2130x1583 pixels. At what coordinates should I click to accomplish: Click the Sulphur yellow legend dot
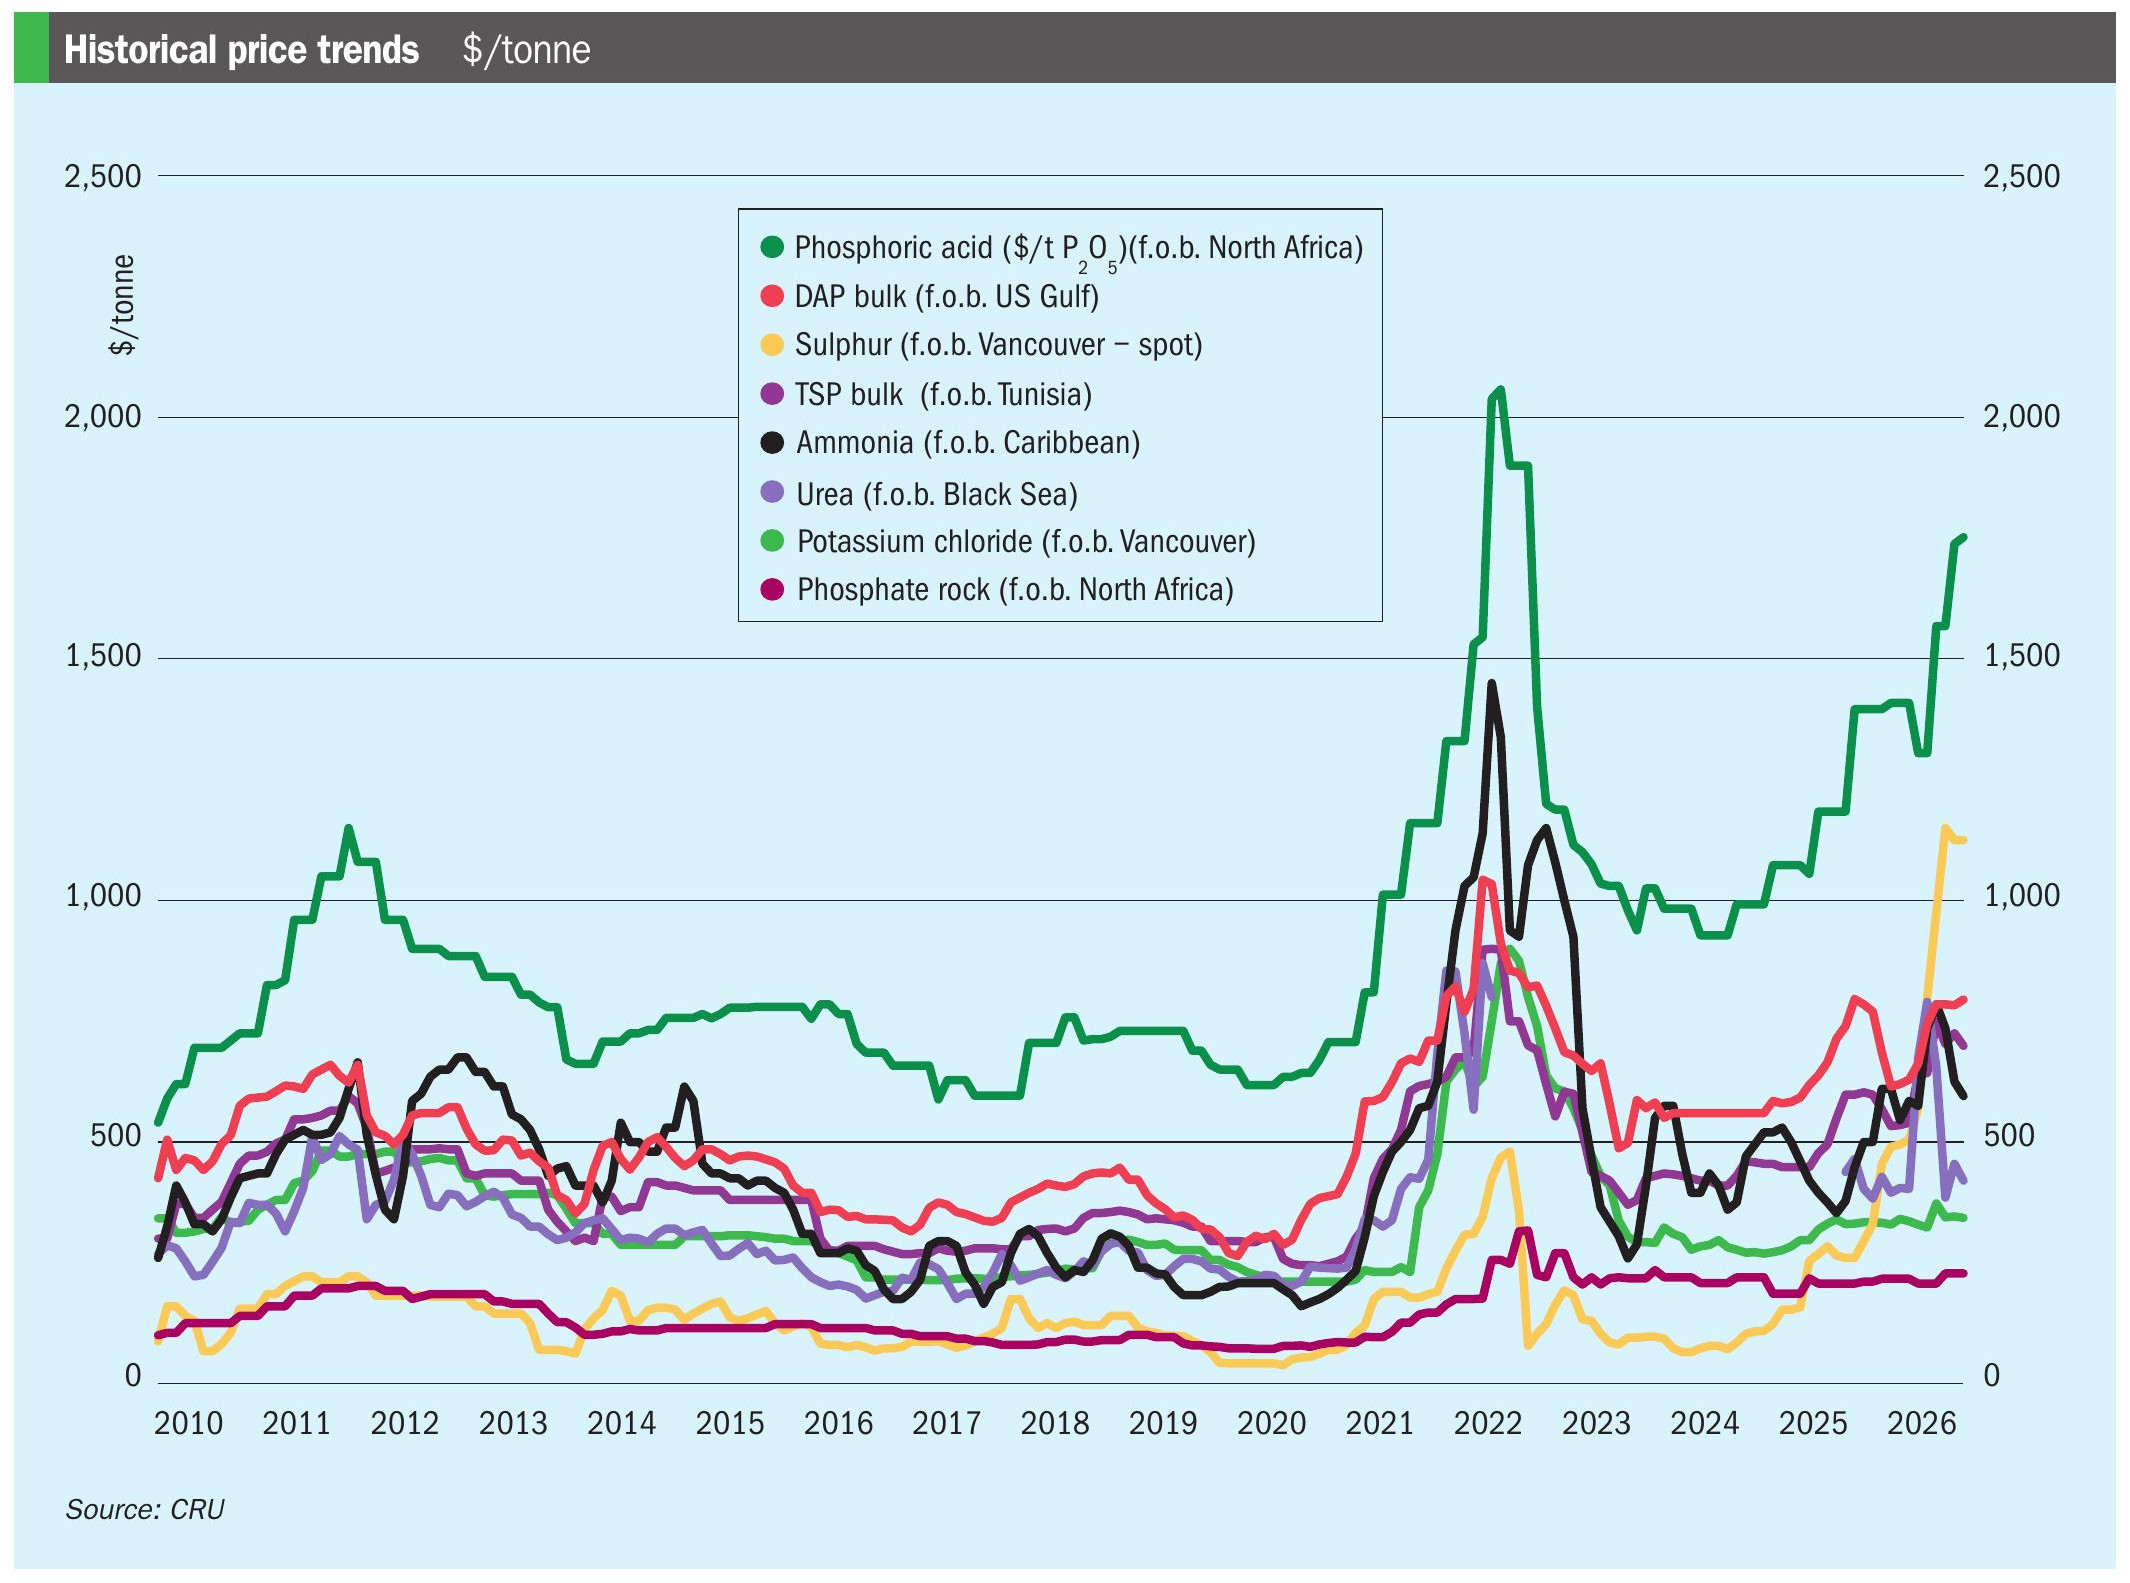coord(771,345)
